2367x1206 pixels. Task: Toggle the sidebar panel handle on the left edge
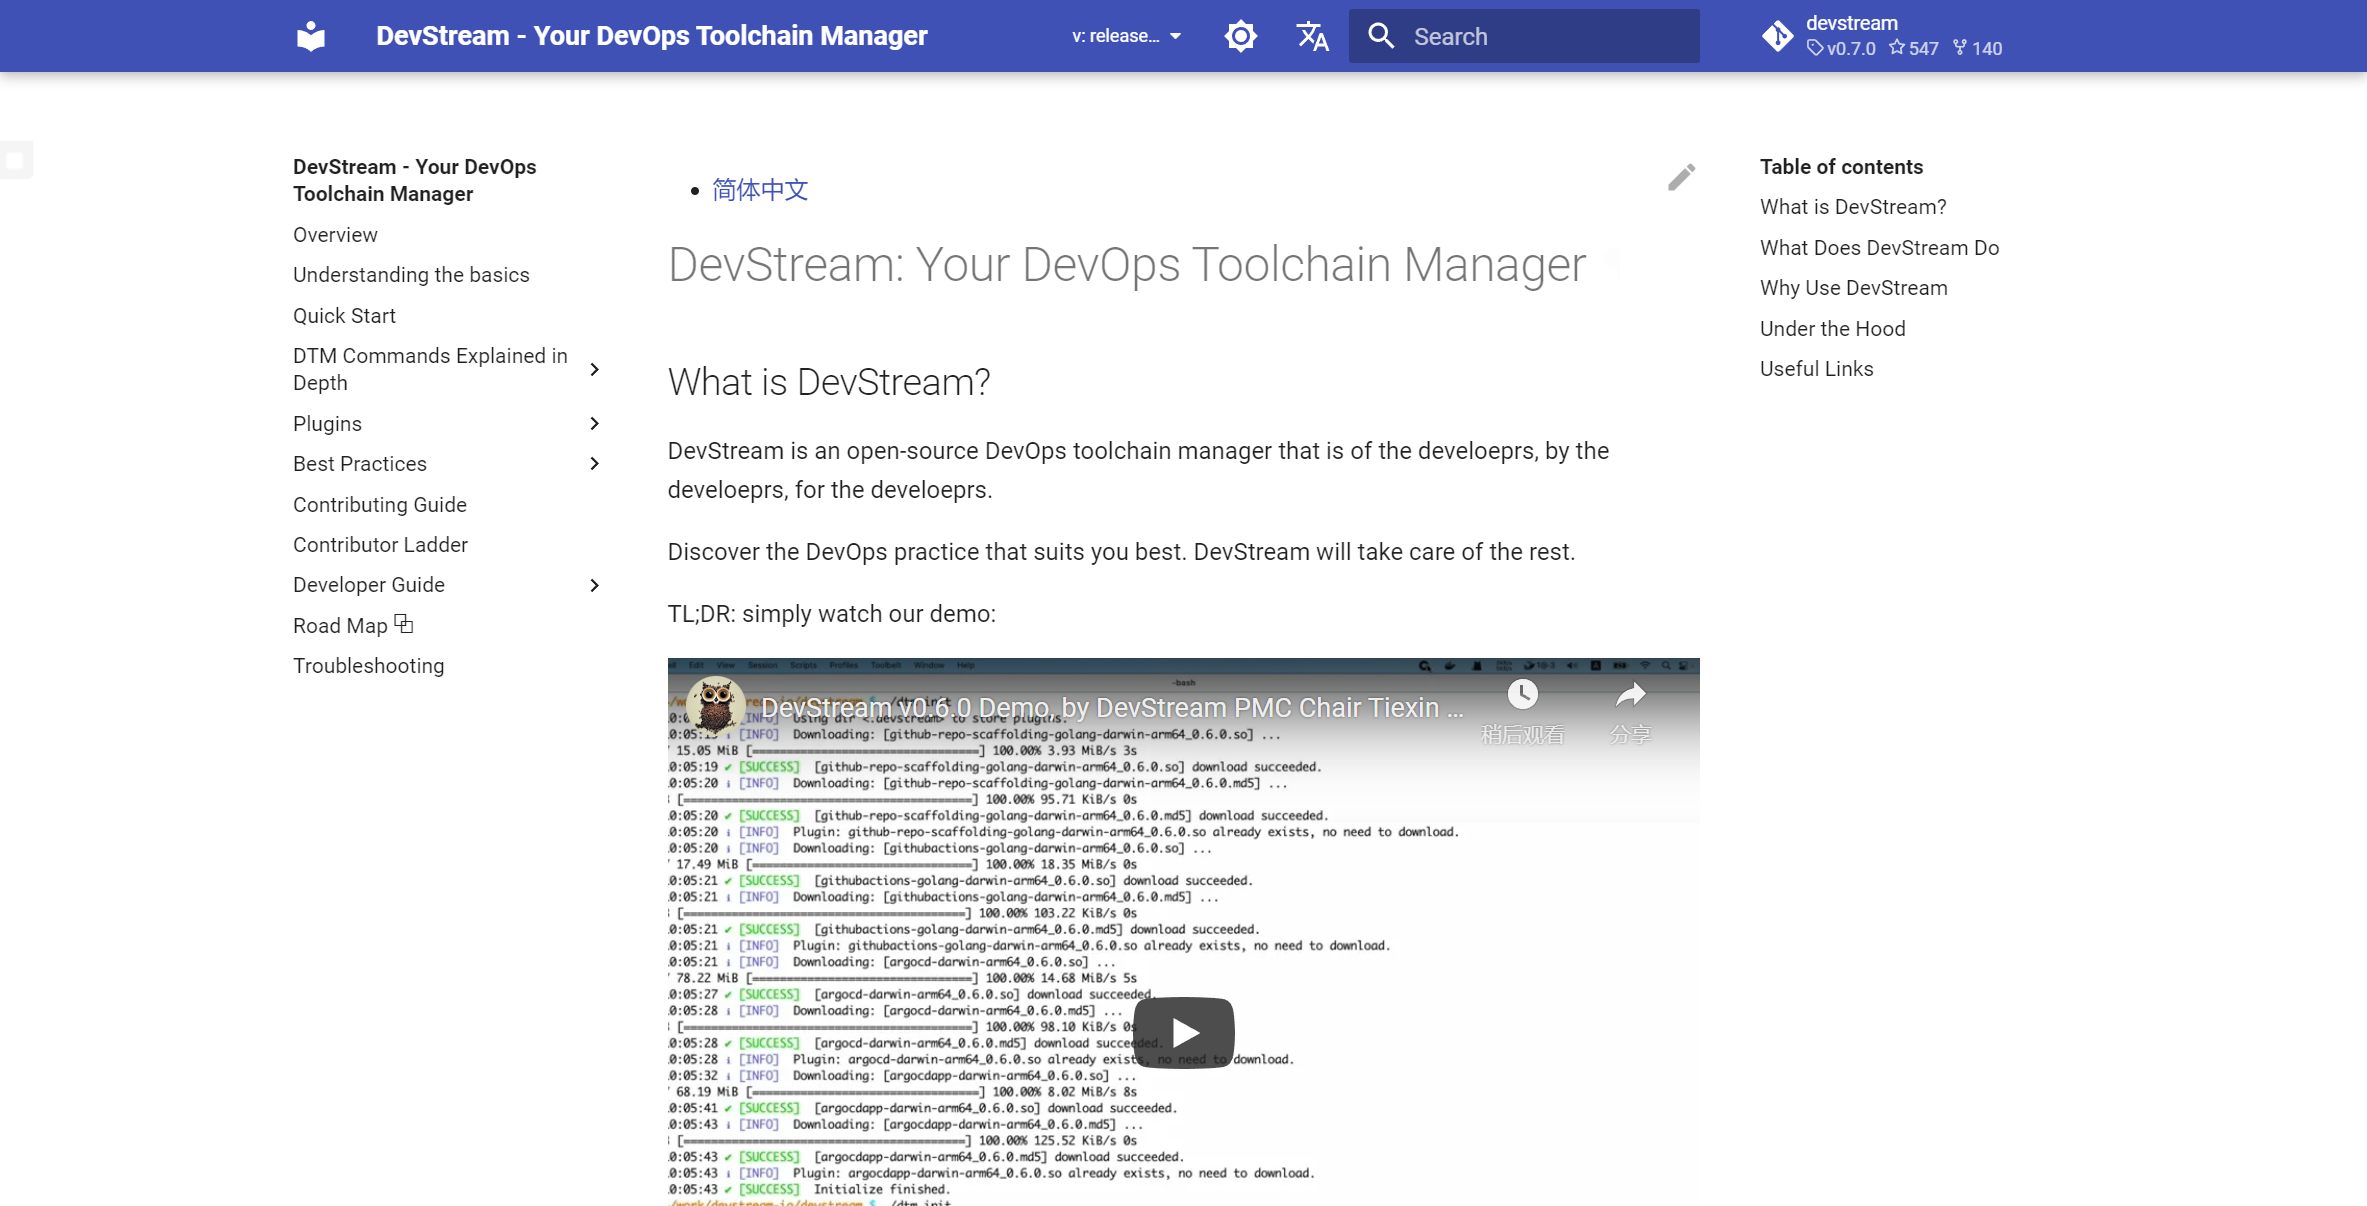[x=16, y=159]
